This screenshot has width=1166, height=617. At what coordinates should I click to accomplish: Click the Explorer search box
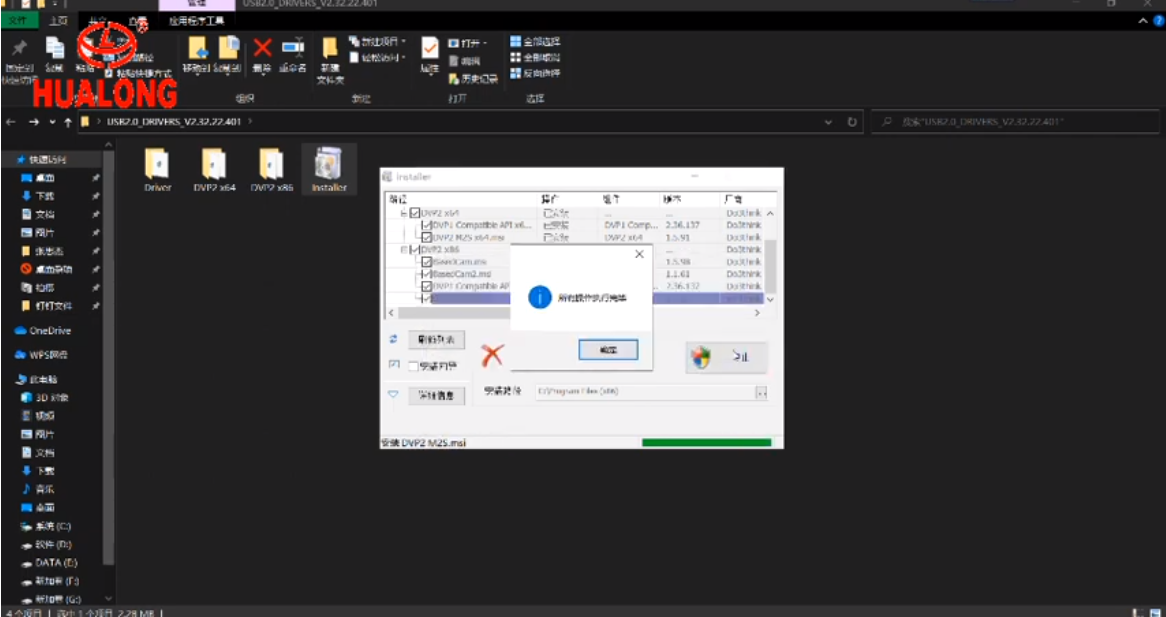pyautogui.click(x=1016, y=121)
